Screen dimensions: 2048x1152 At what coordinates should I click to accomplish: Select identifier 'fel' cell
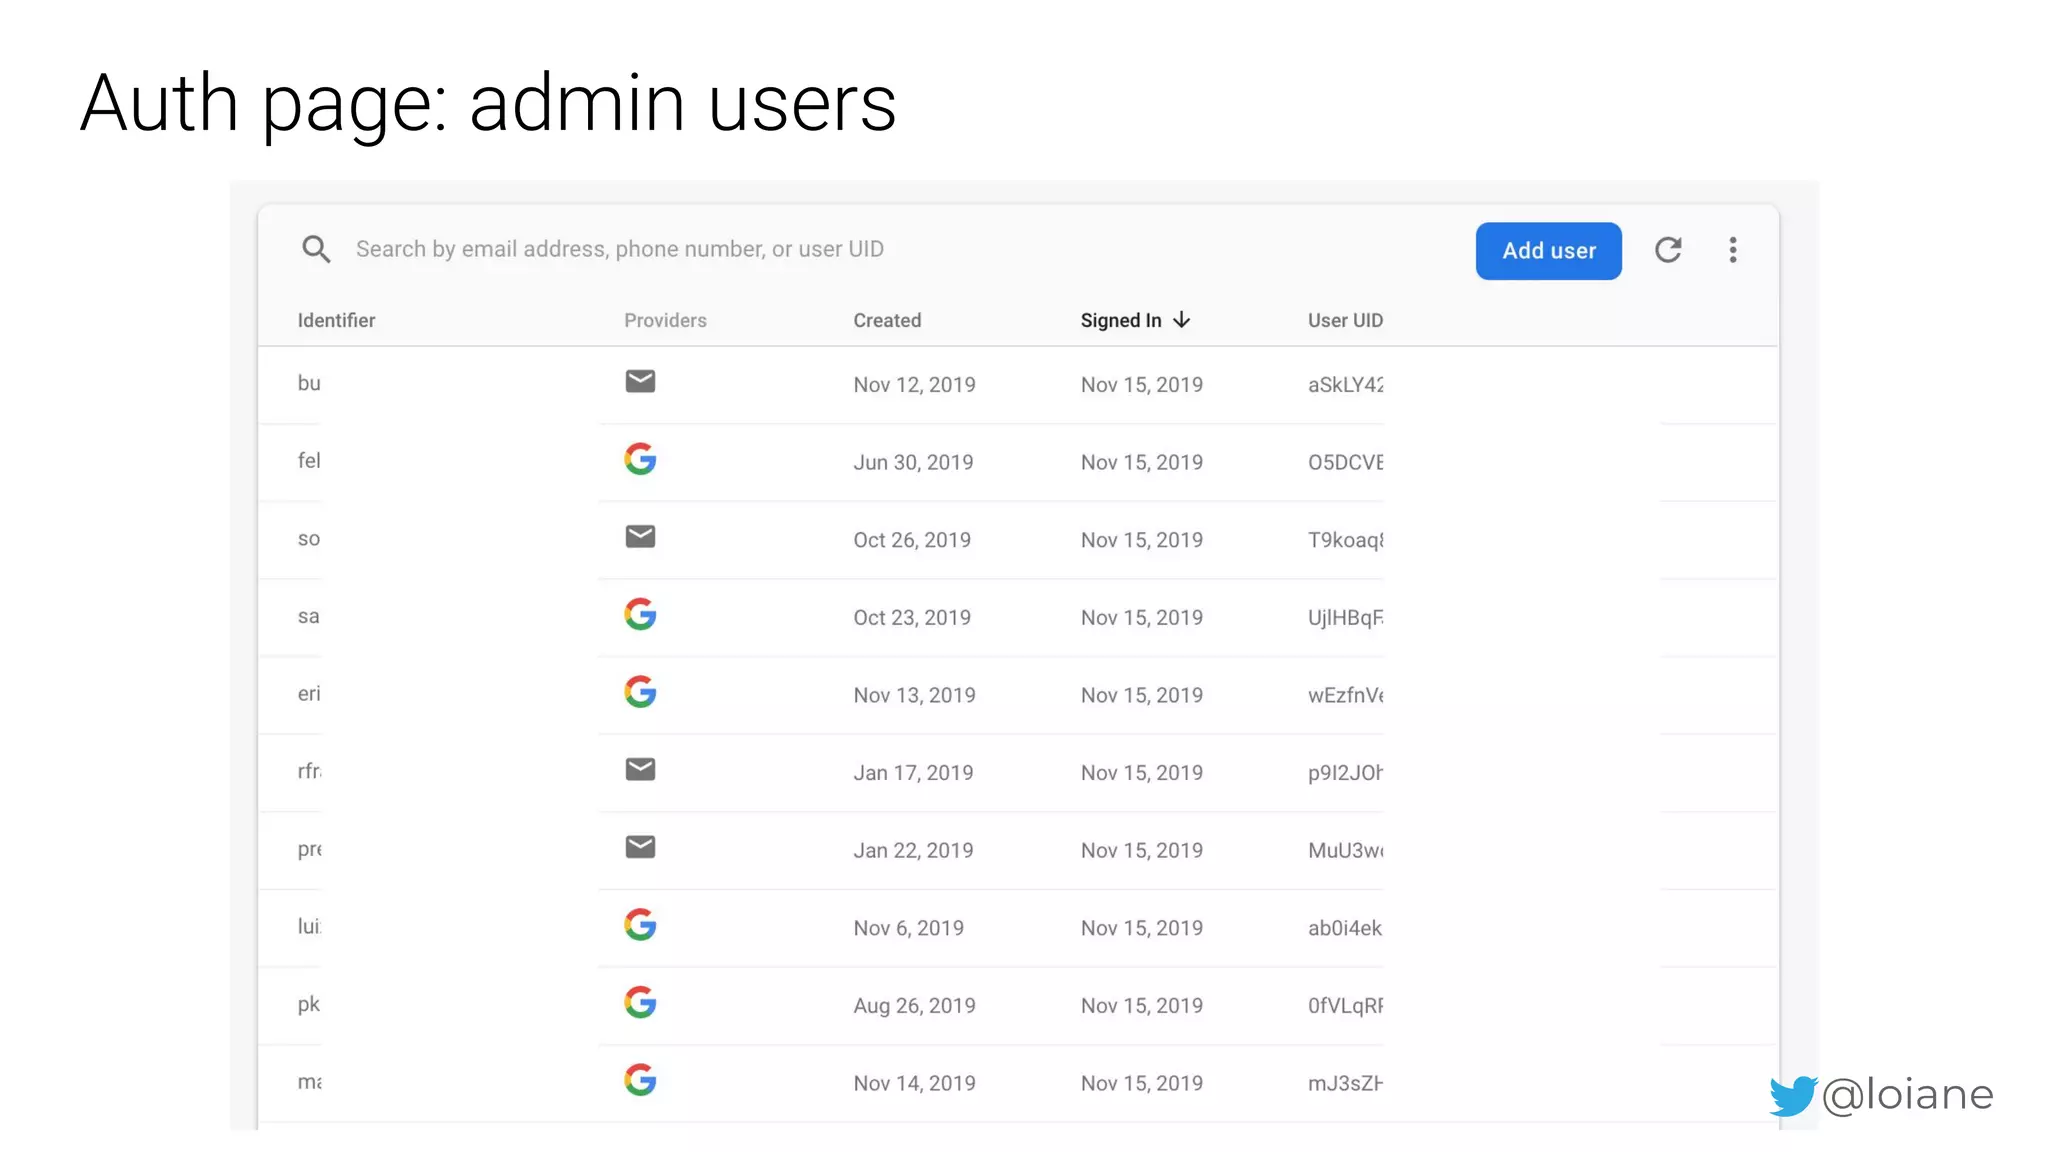[309, 460]
